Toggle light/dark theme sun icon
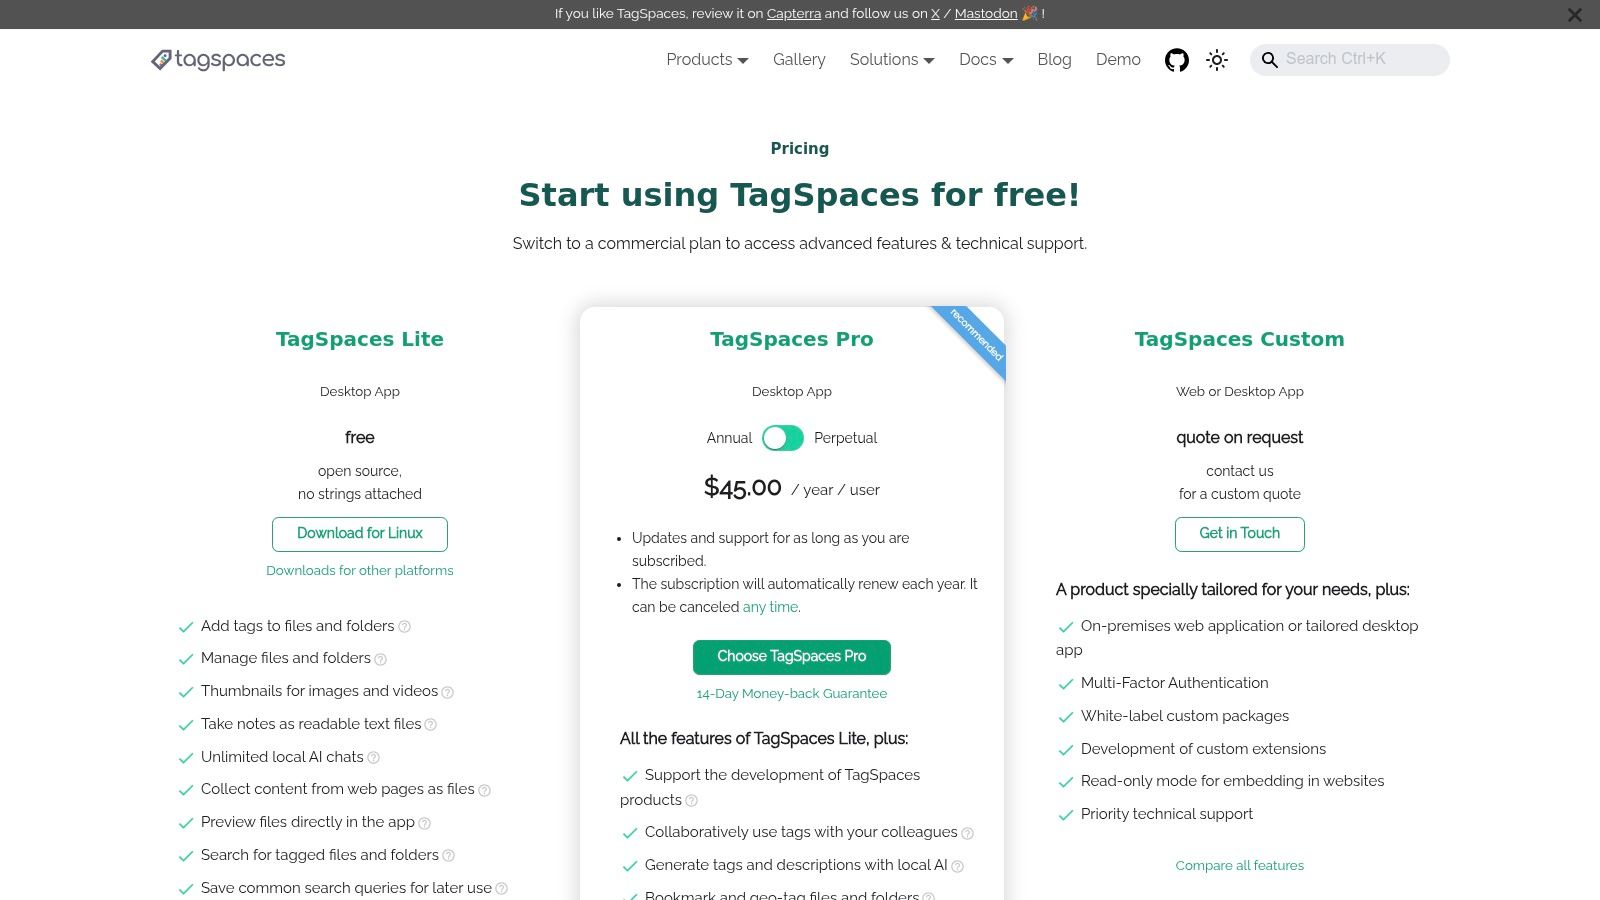Image resolution: width=1600 pixels, height=900 pixels. (1217, 60)
